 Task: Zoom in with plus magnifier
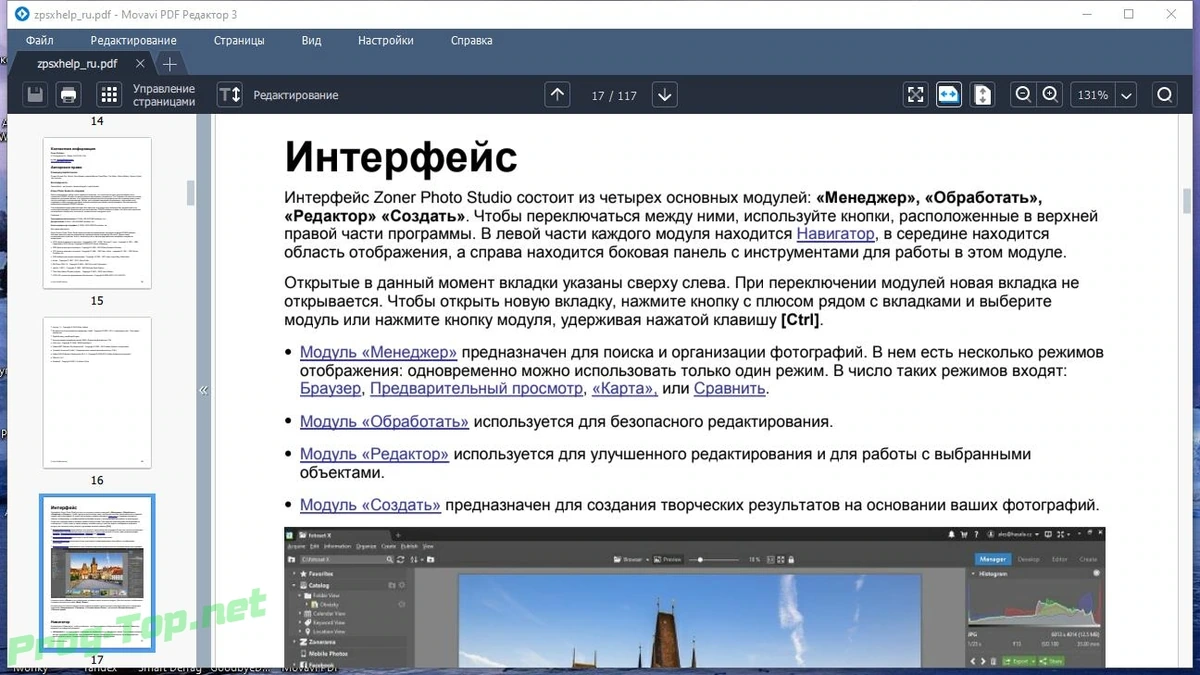(1050, 95)
